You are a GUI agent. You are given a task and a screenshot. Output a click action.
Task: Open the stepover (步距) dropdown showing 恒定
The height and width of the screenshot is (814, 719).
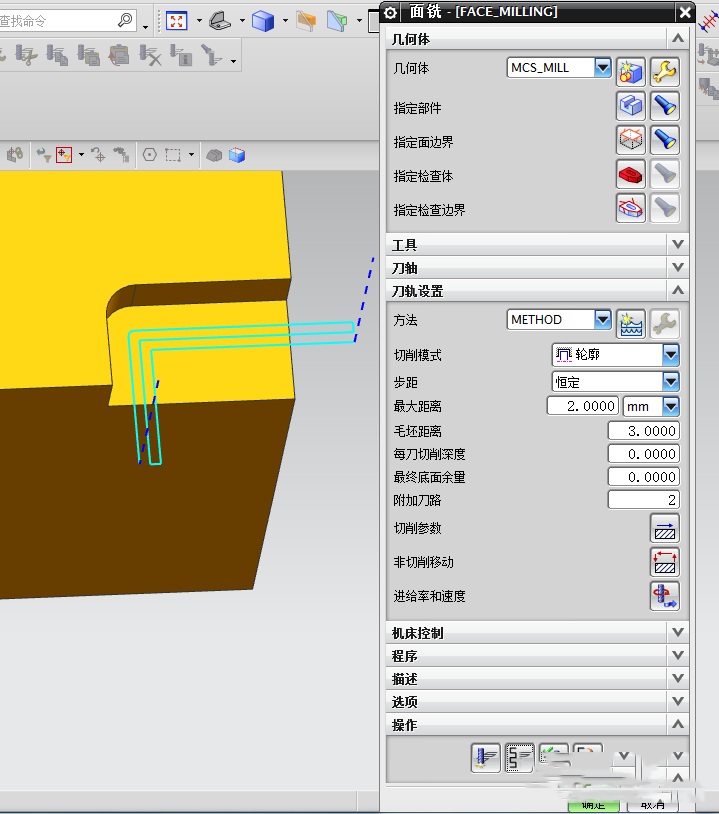(670, 382)
